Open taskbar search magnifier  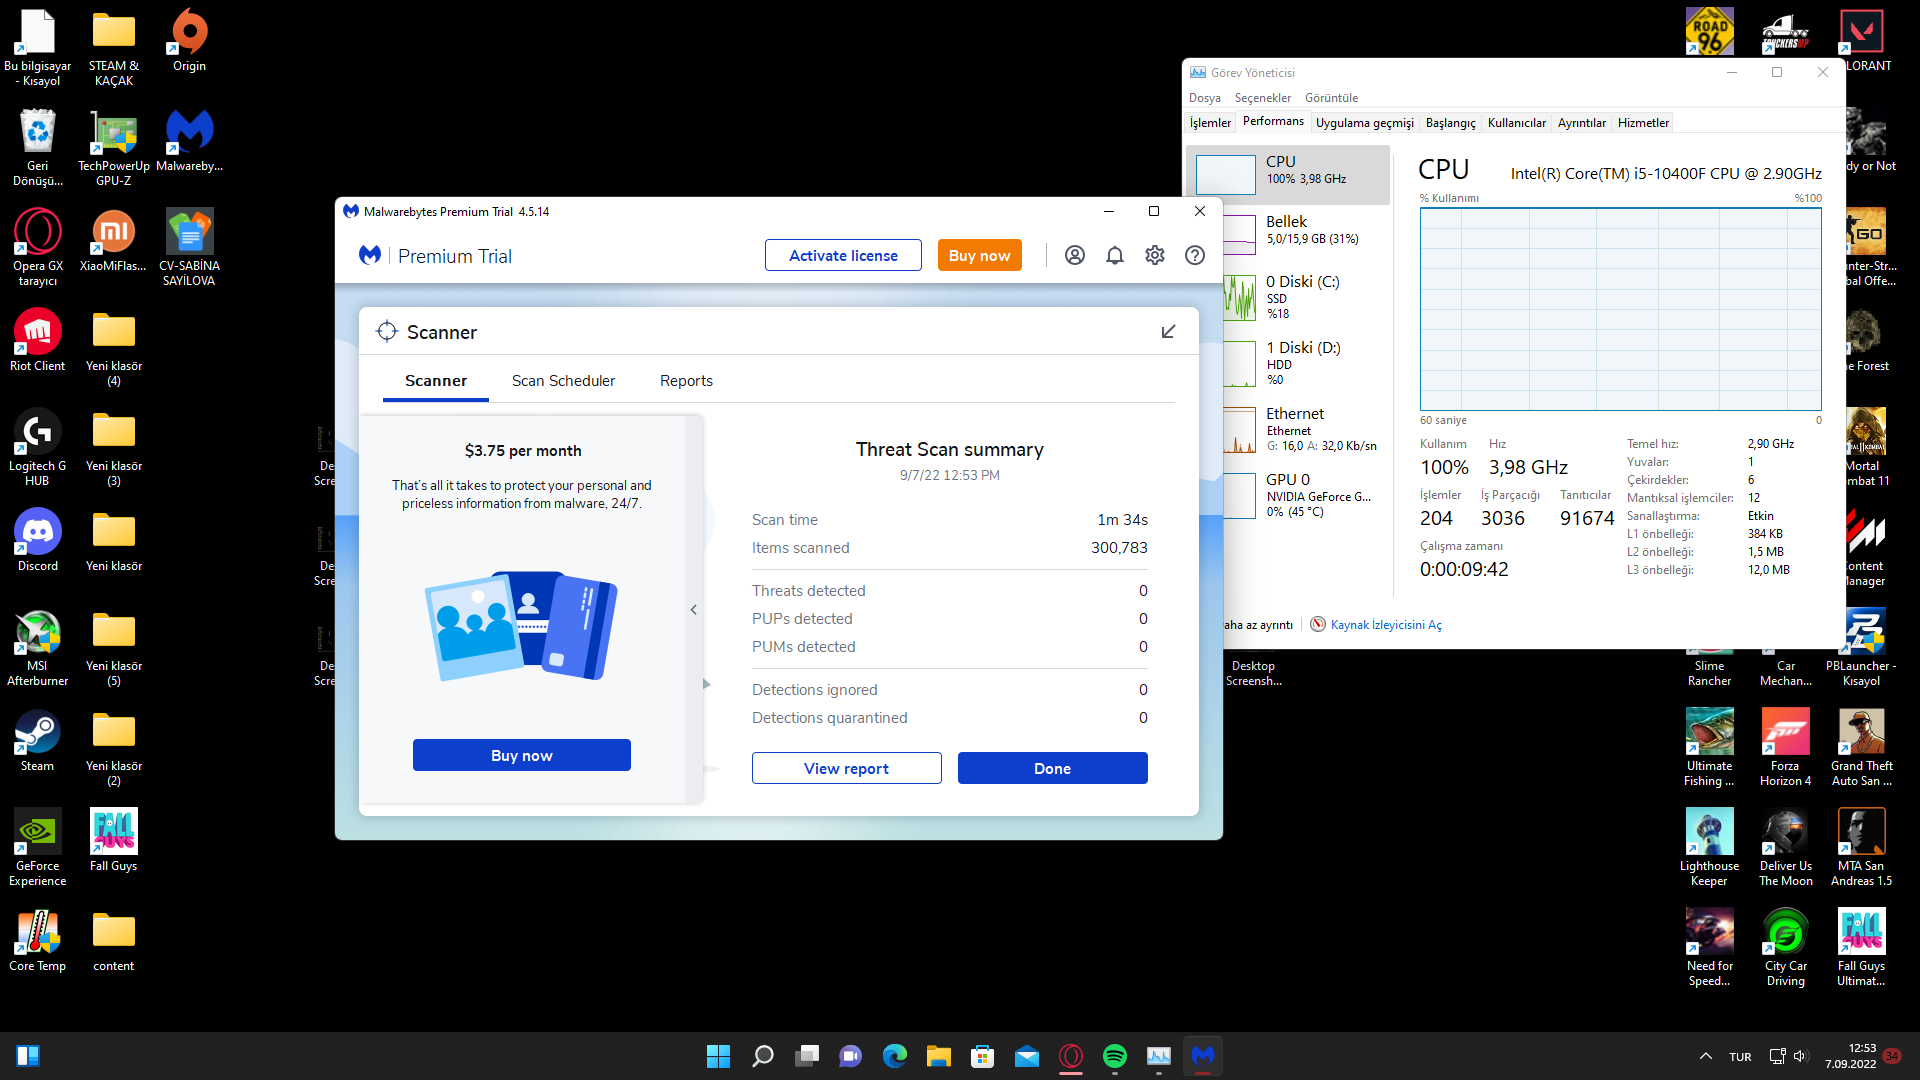[763, 1056]
